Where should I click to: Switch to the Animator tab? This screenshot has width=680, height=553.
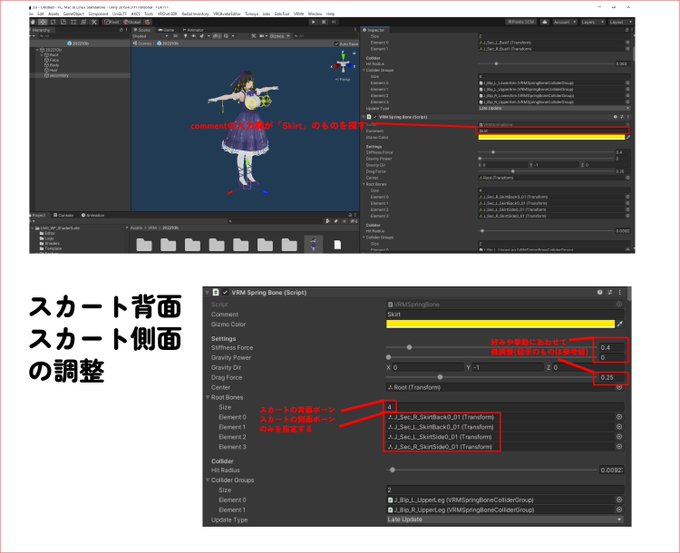pyautogui.click(x=192, y=30)
